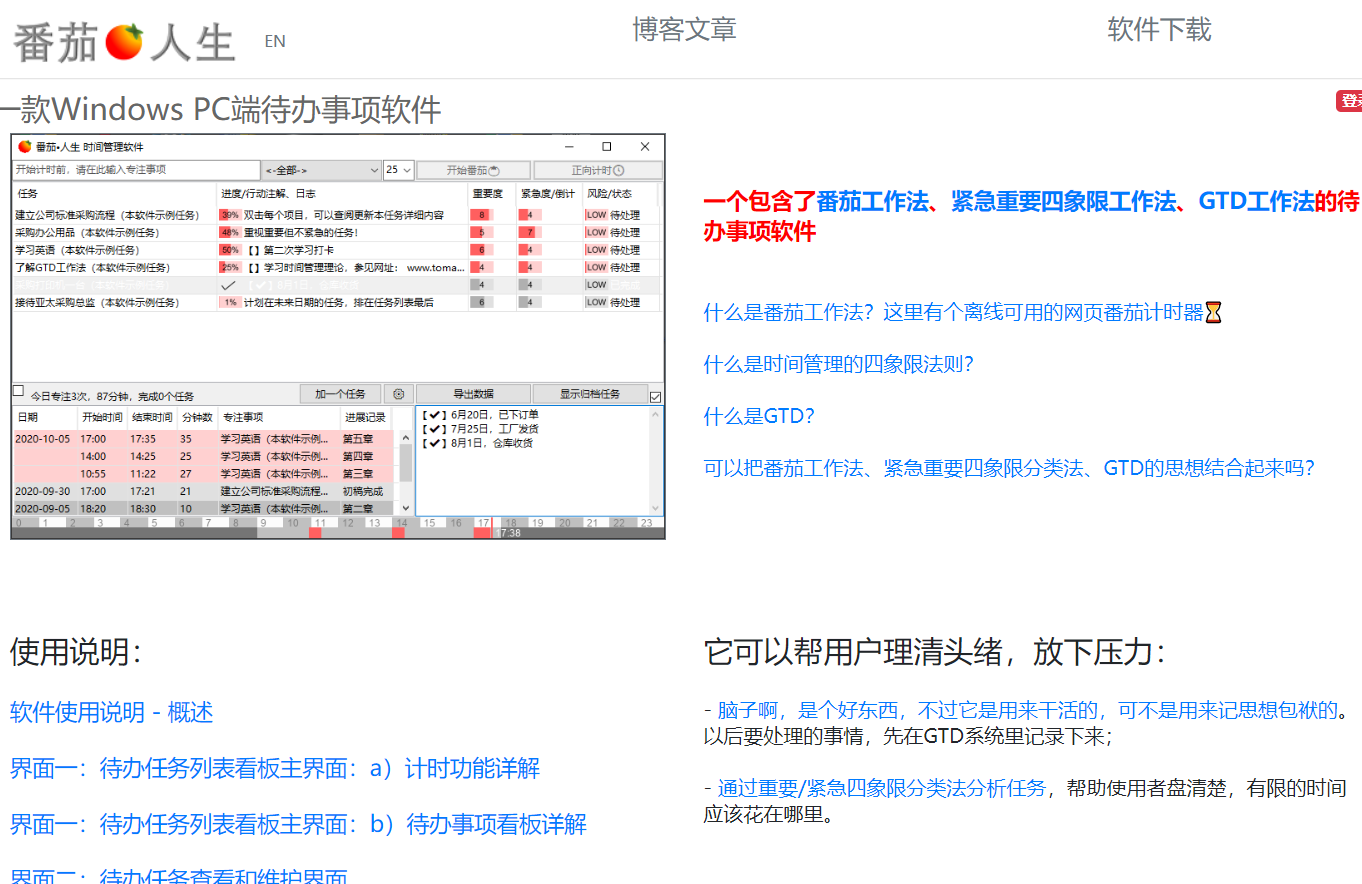Click the hourglass icon after the Pomodoro timer link
Image resolution: width=1362 pixels, height=884 pixels.
coord(1213,313)
